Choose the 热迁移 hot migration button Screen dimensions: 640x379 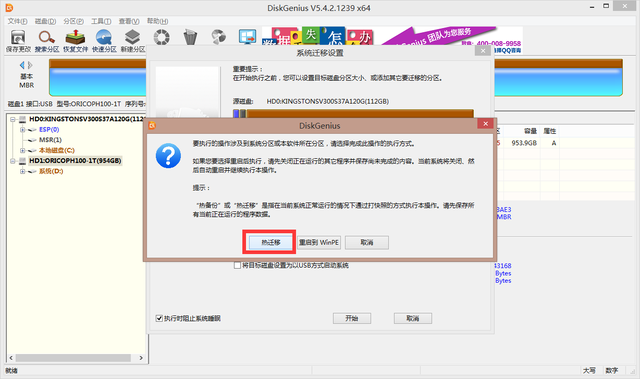tap(271, 242)
